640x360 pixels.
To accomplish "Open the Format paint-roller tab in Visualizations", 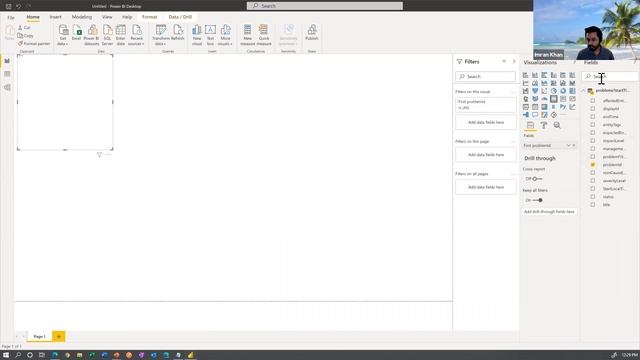I will 544,126.
